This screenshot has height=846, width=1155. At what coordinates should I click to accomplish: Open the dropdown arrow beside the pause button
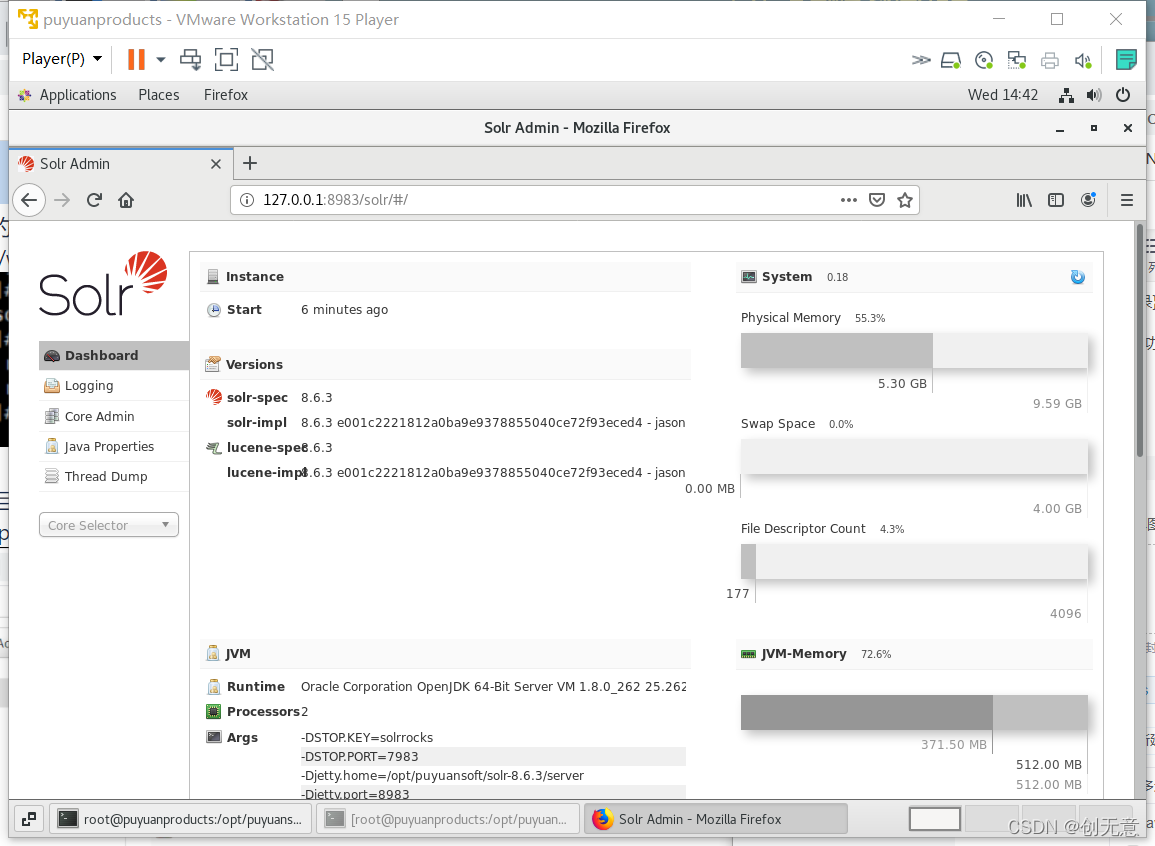pos(161,59)
